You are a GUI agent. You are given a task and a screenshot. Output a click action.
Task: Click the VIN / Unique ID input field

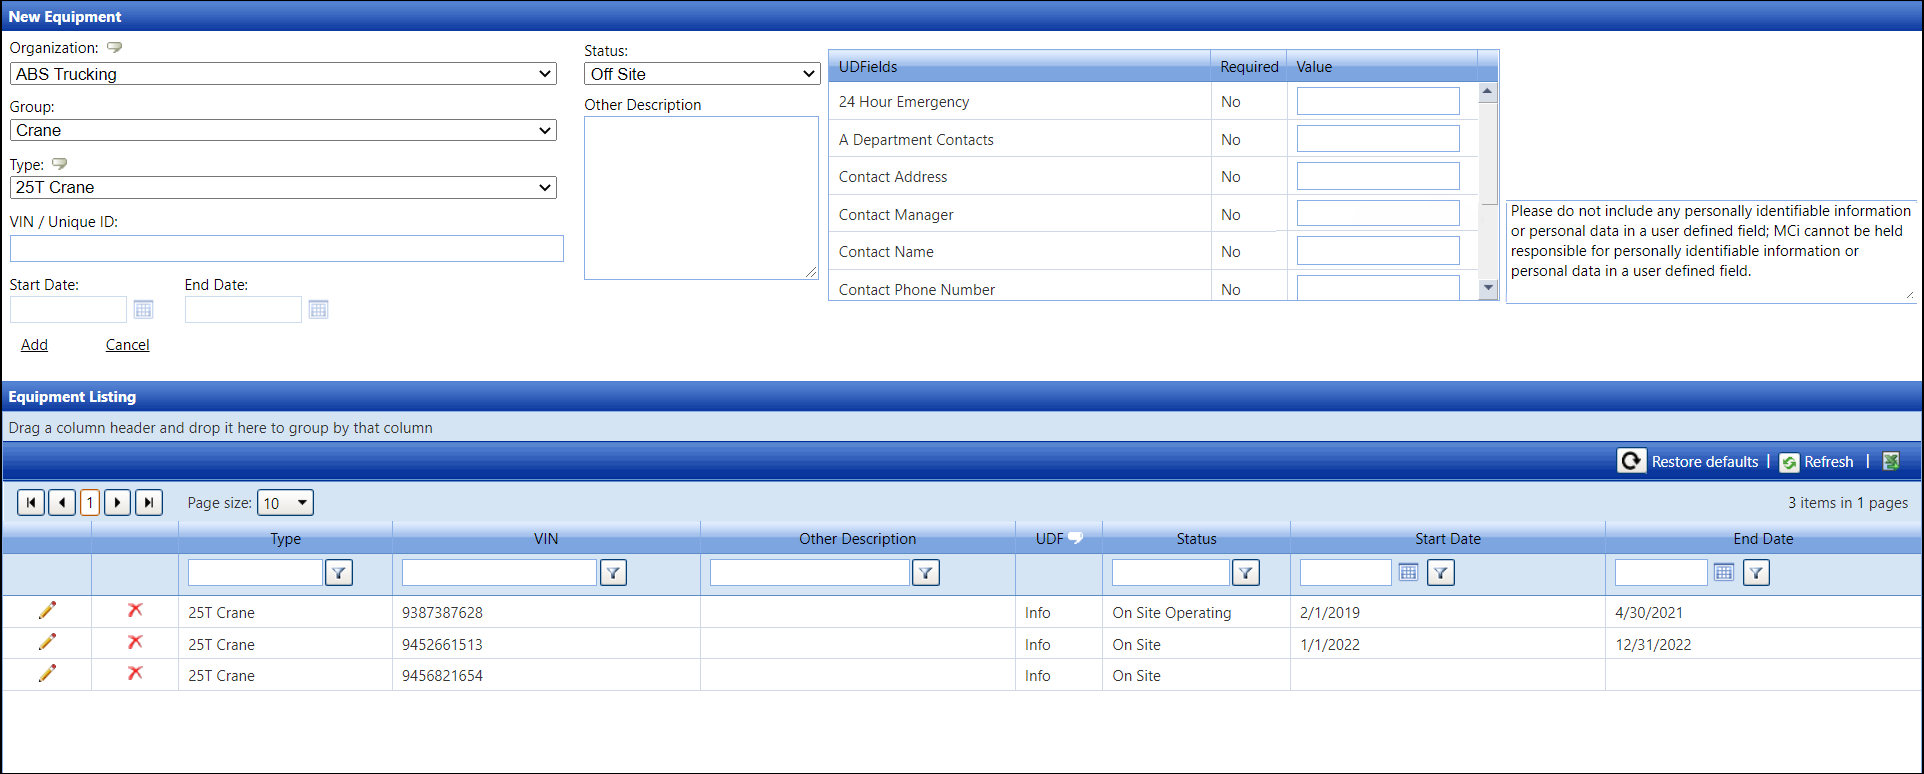point(287,249)
